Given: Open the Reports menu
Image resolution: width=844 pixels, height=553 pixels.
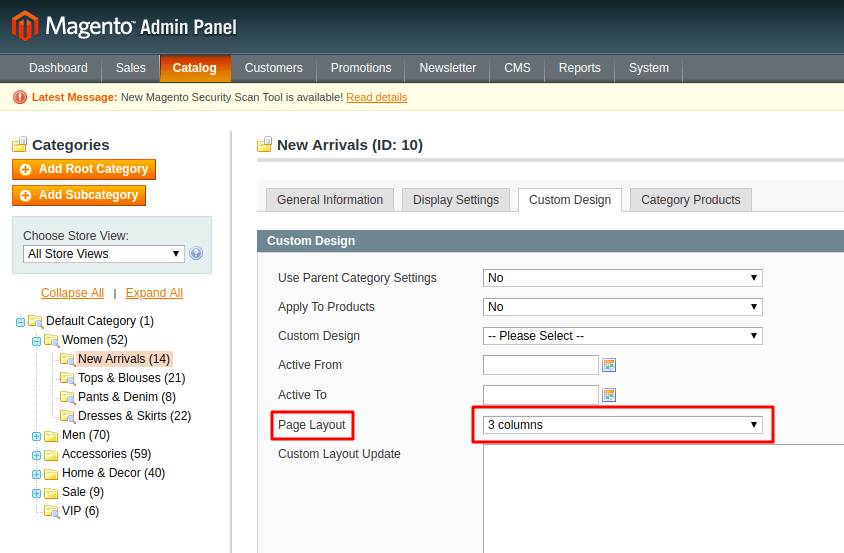Looking at the screenshot, I should (580, 68).
